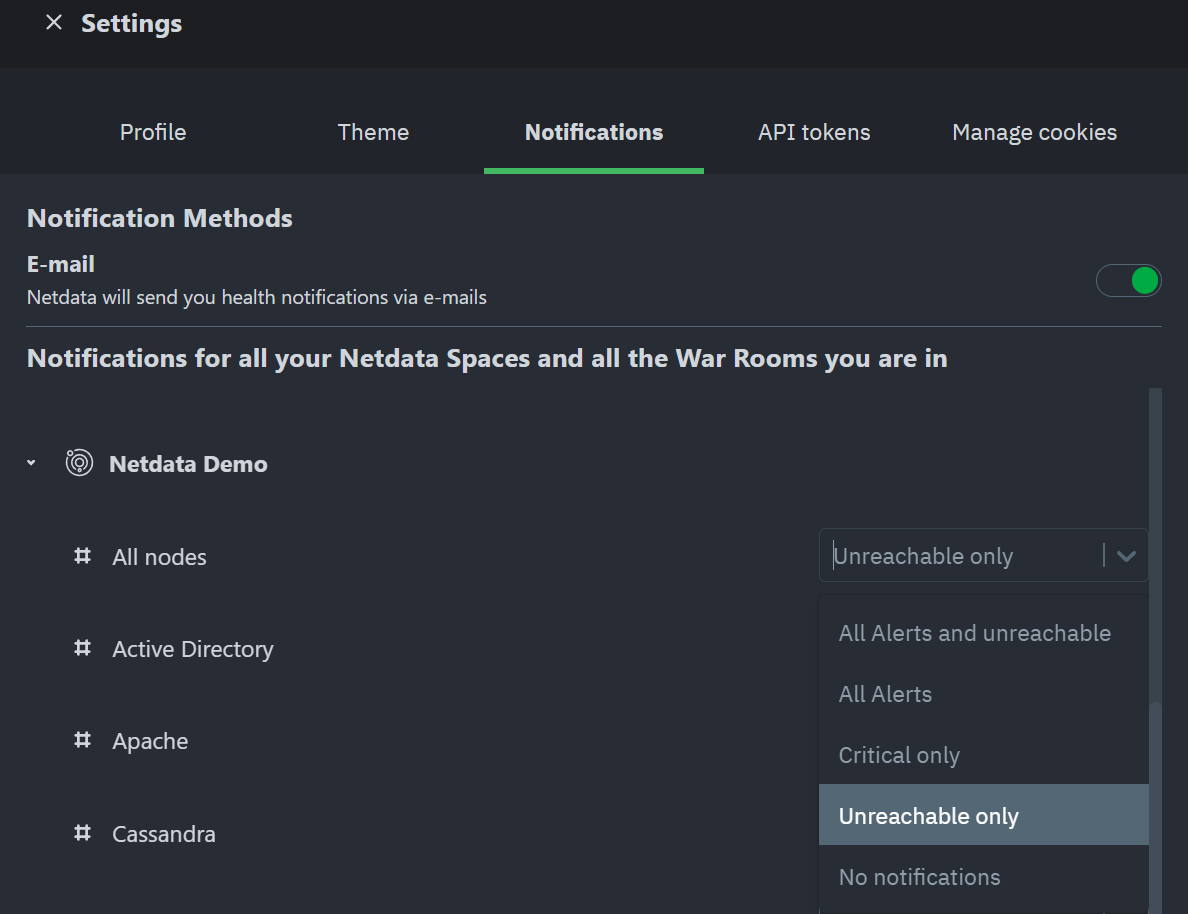Open the Theme tab
Viewport: 1188px width, 914px height.
coord(373,132)
